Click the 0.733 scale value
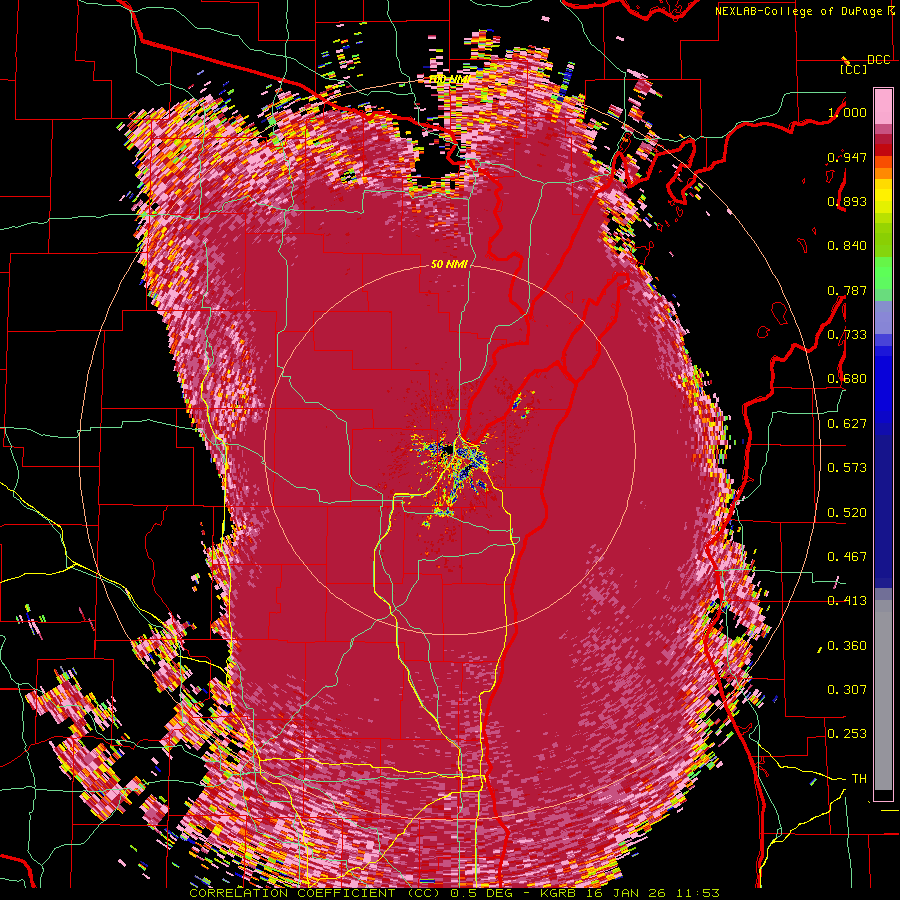The width and height of the screenshot is (900, 900). pyautogui.click(x=847, y=335)
